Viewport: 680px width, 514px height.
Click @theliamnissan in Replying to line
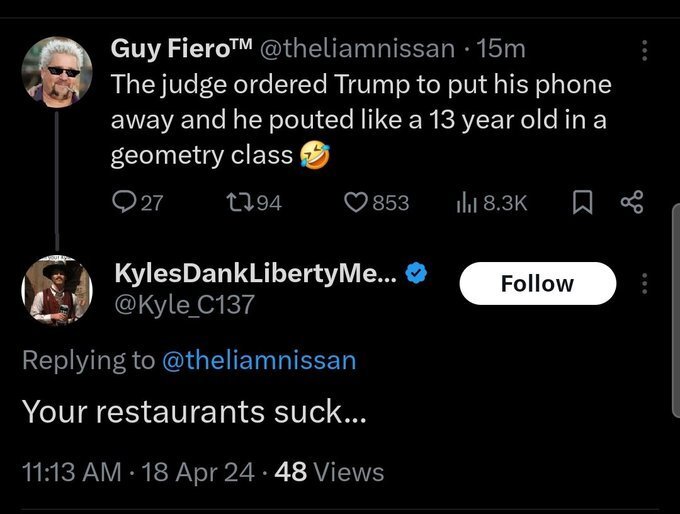(x=258, y=360)
